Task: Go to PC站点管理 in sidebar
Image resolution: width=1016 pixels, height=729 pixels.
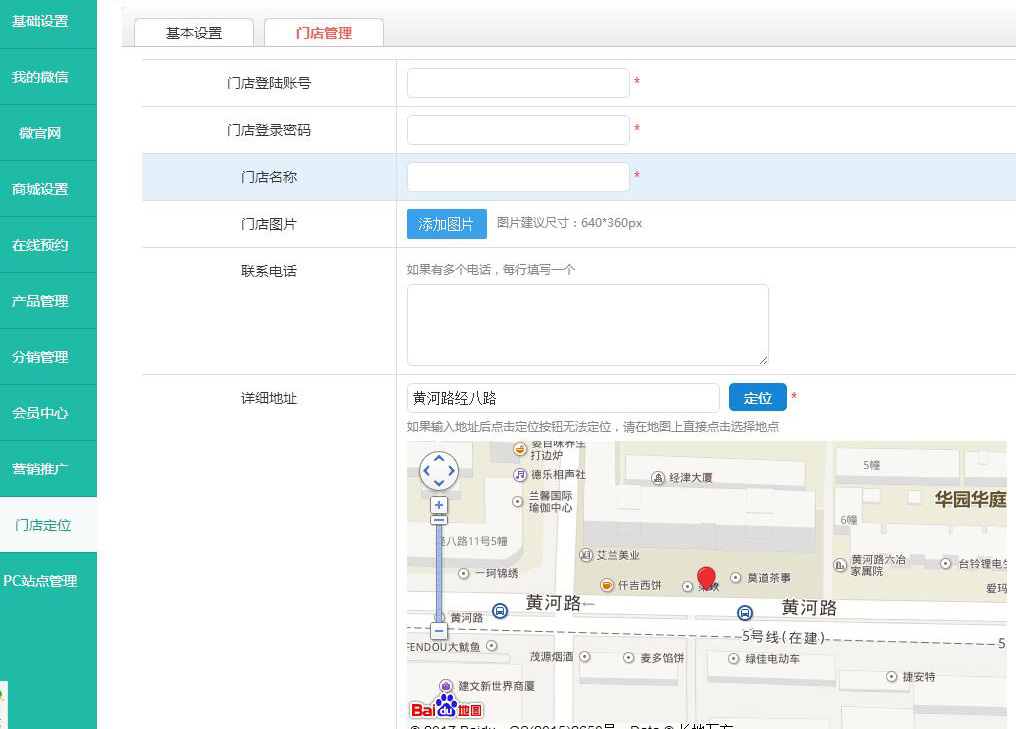Action: click(x=40, y=581)
